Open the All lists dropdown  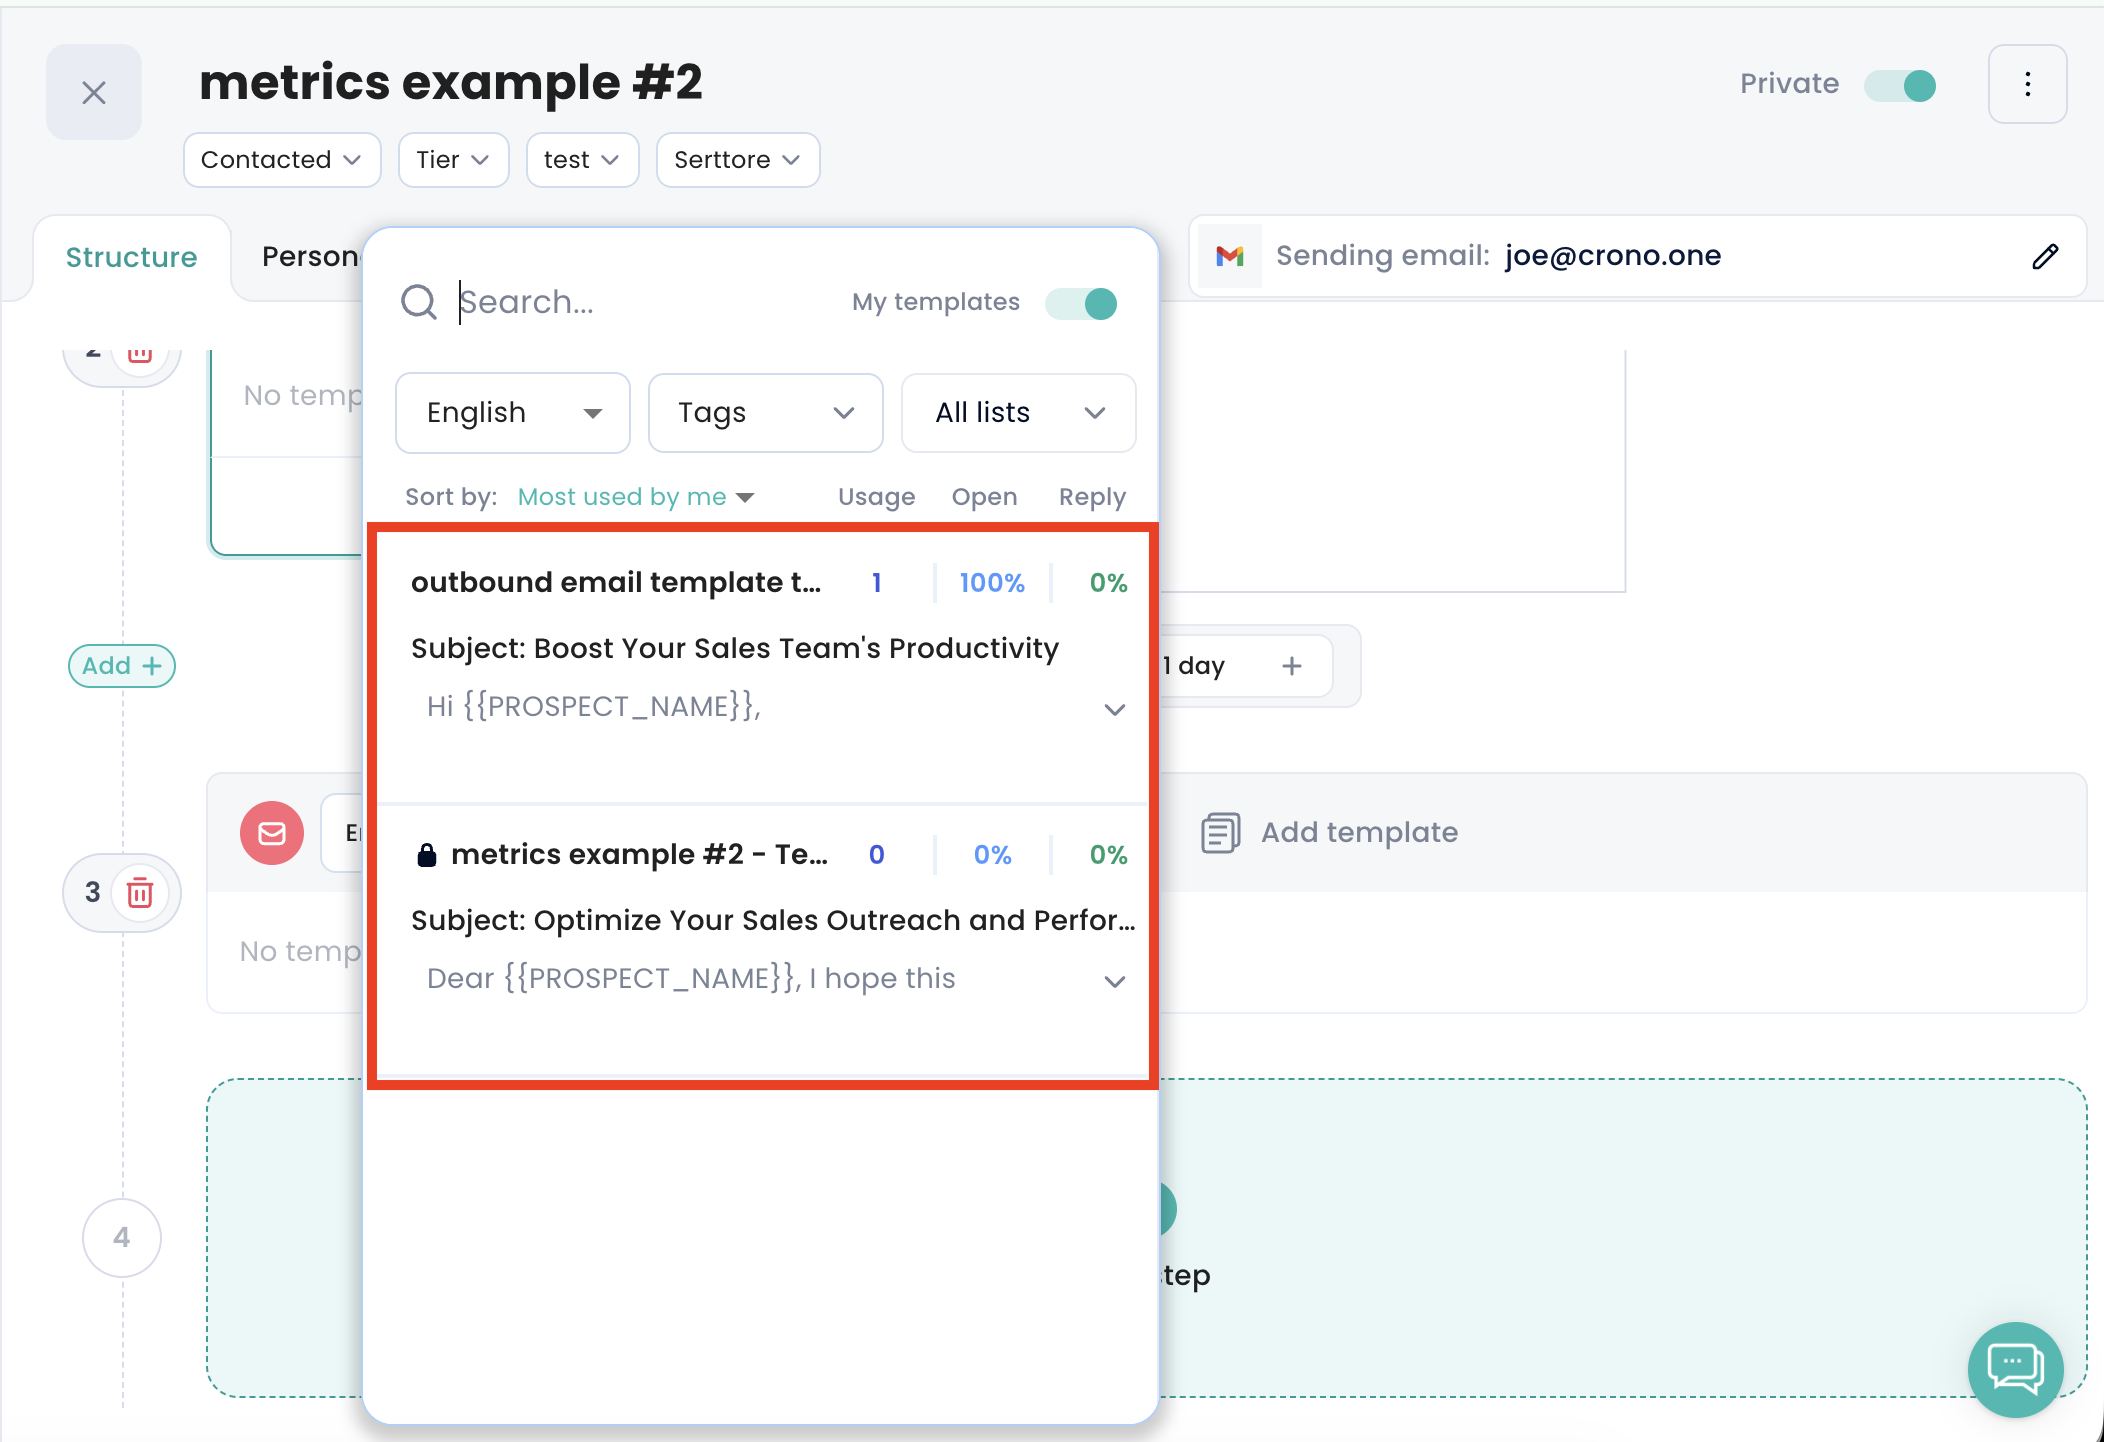coord(1018,413)
